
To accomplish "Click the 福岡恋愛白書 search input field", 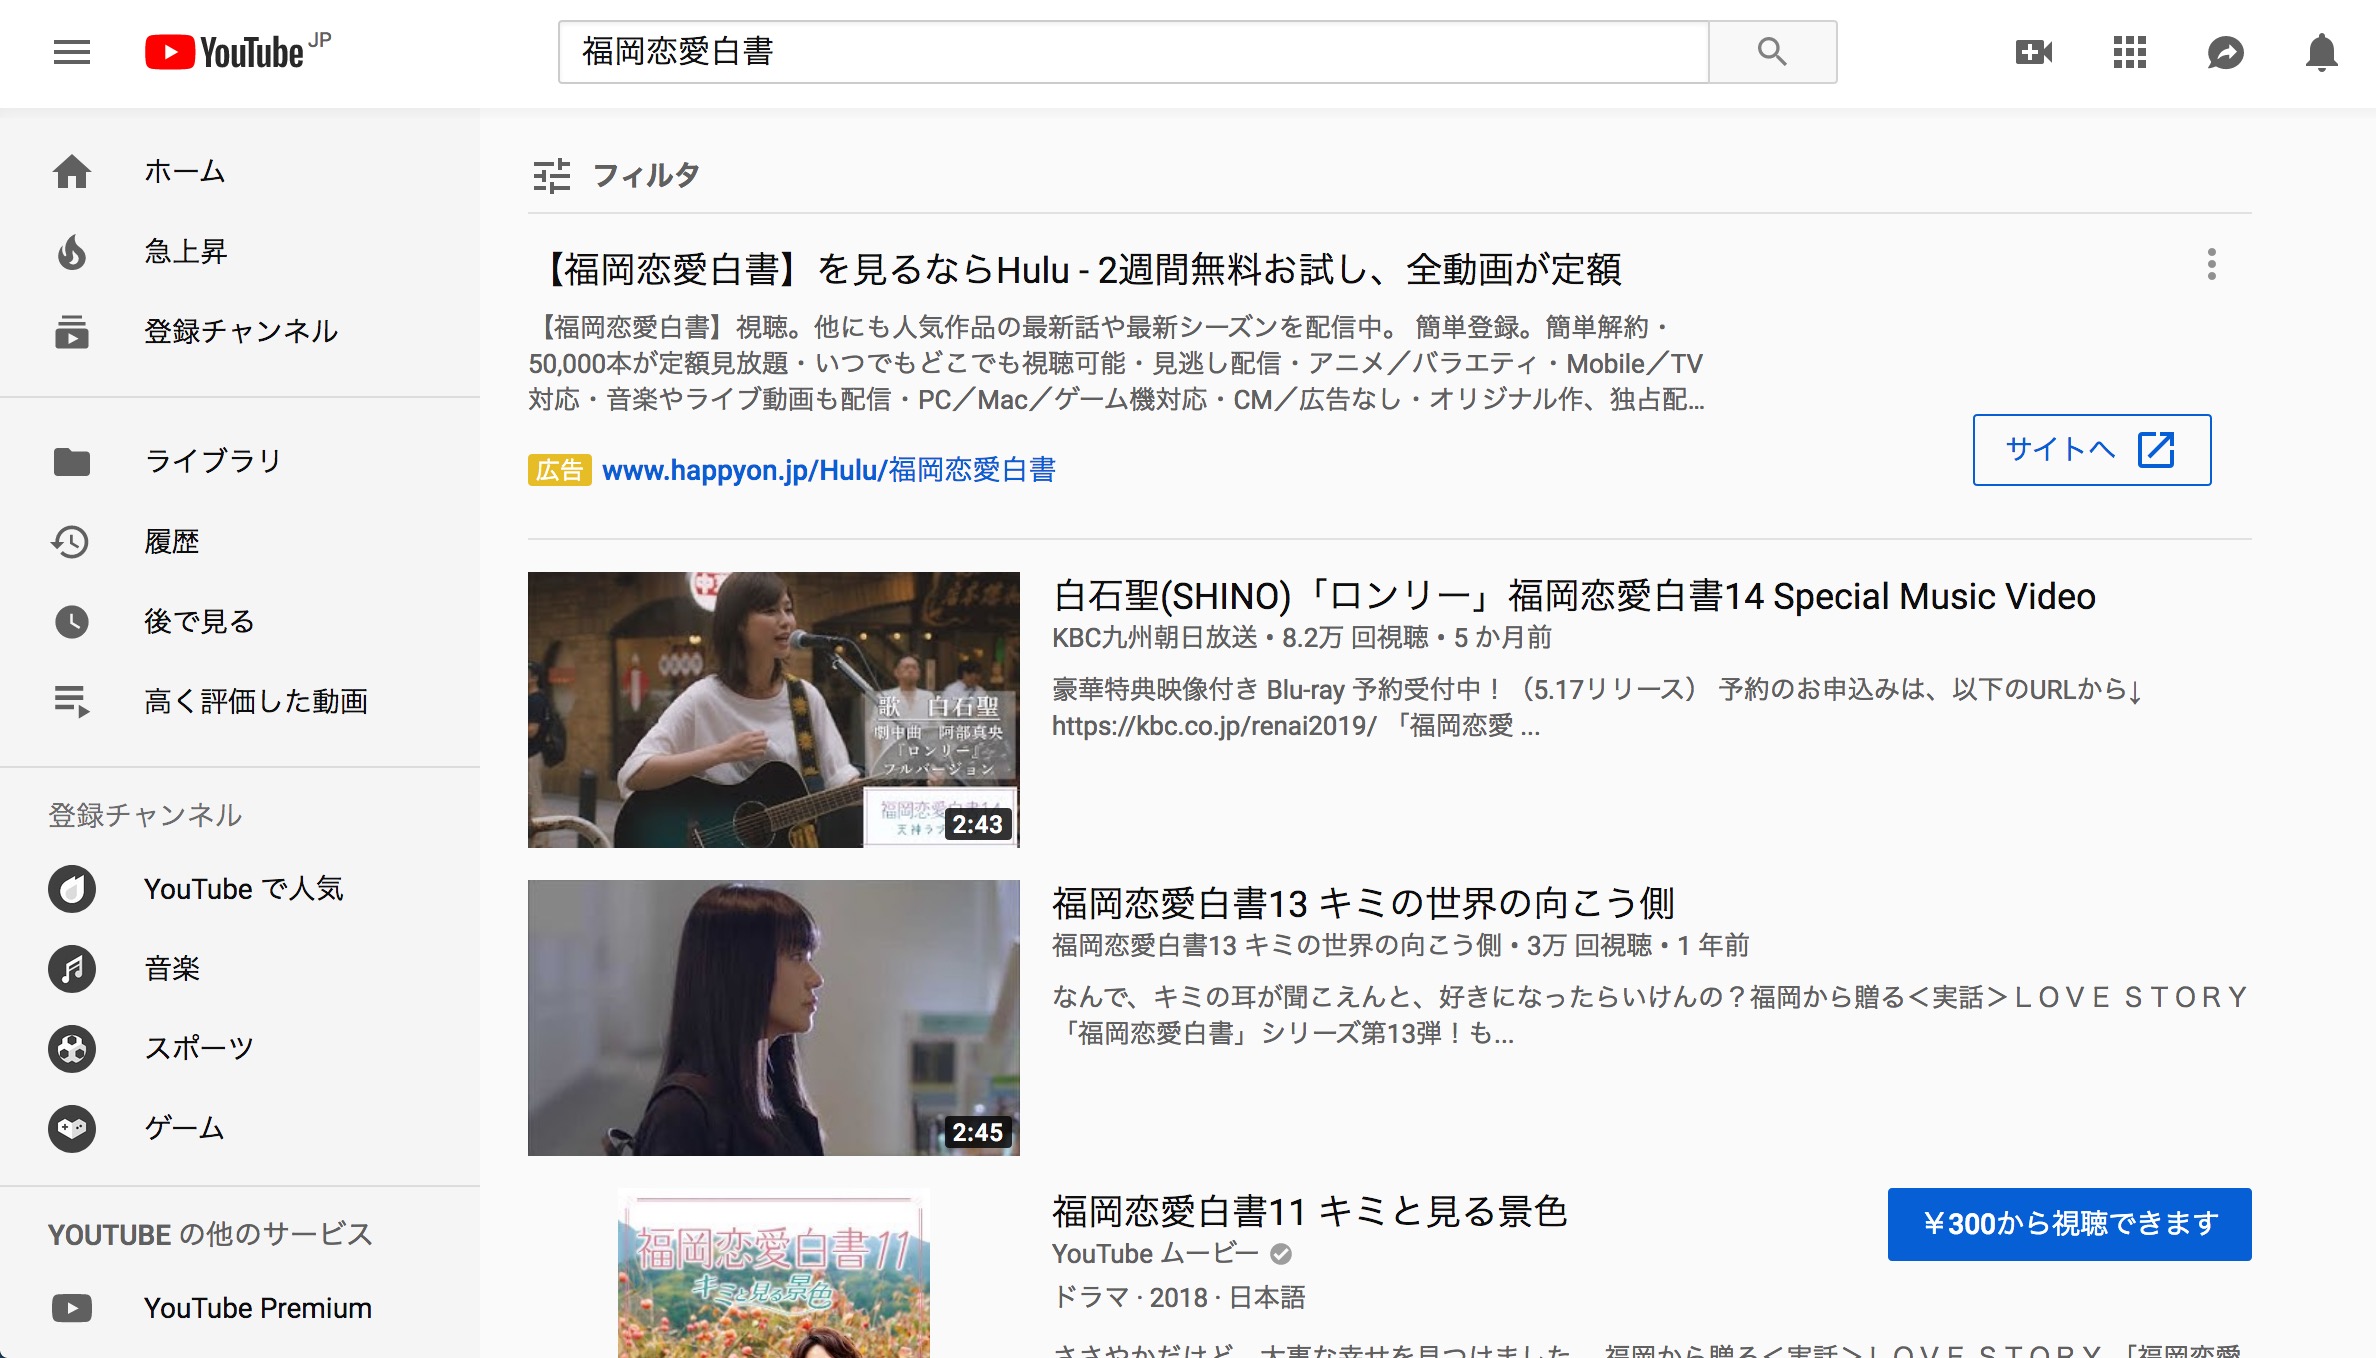I will (1134, 52).
